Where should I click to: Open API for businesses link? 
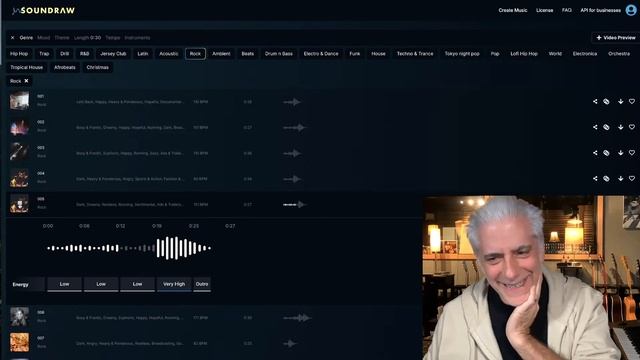click(x=600, y=10)
